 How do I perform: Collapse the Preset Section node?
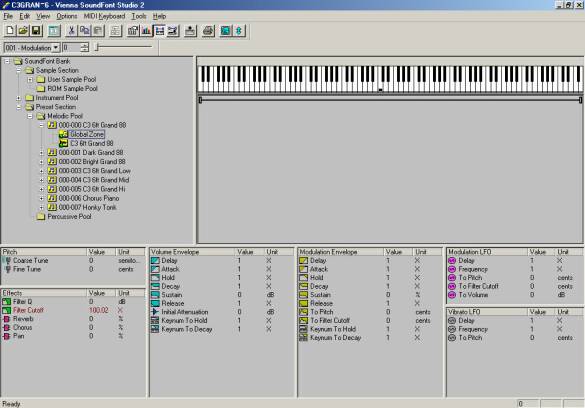pyautogui.click(x=19, y=107)
